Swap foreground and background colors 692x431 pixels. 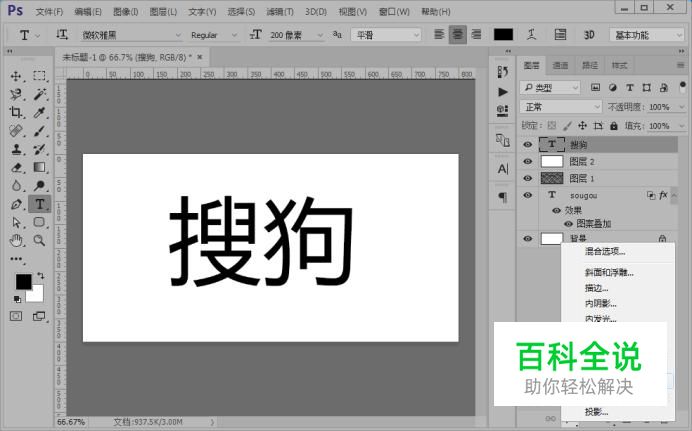41,276
